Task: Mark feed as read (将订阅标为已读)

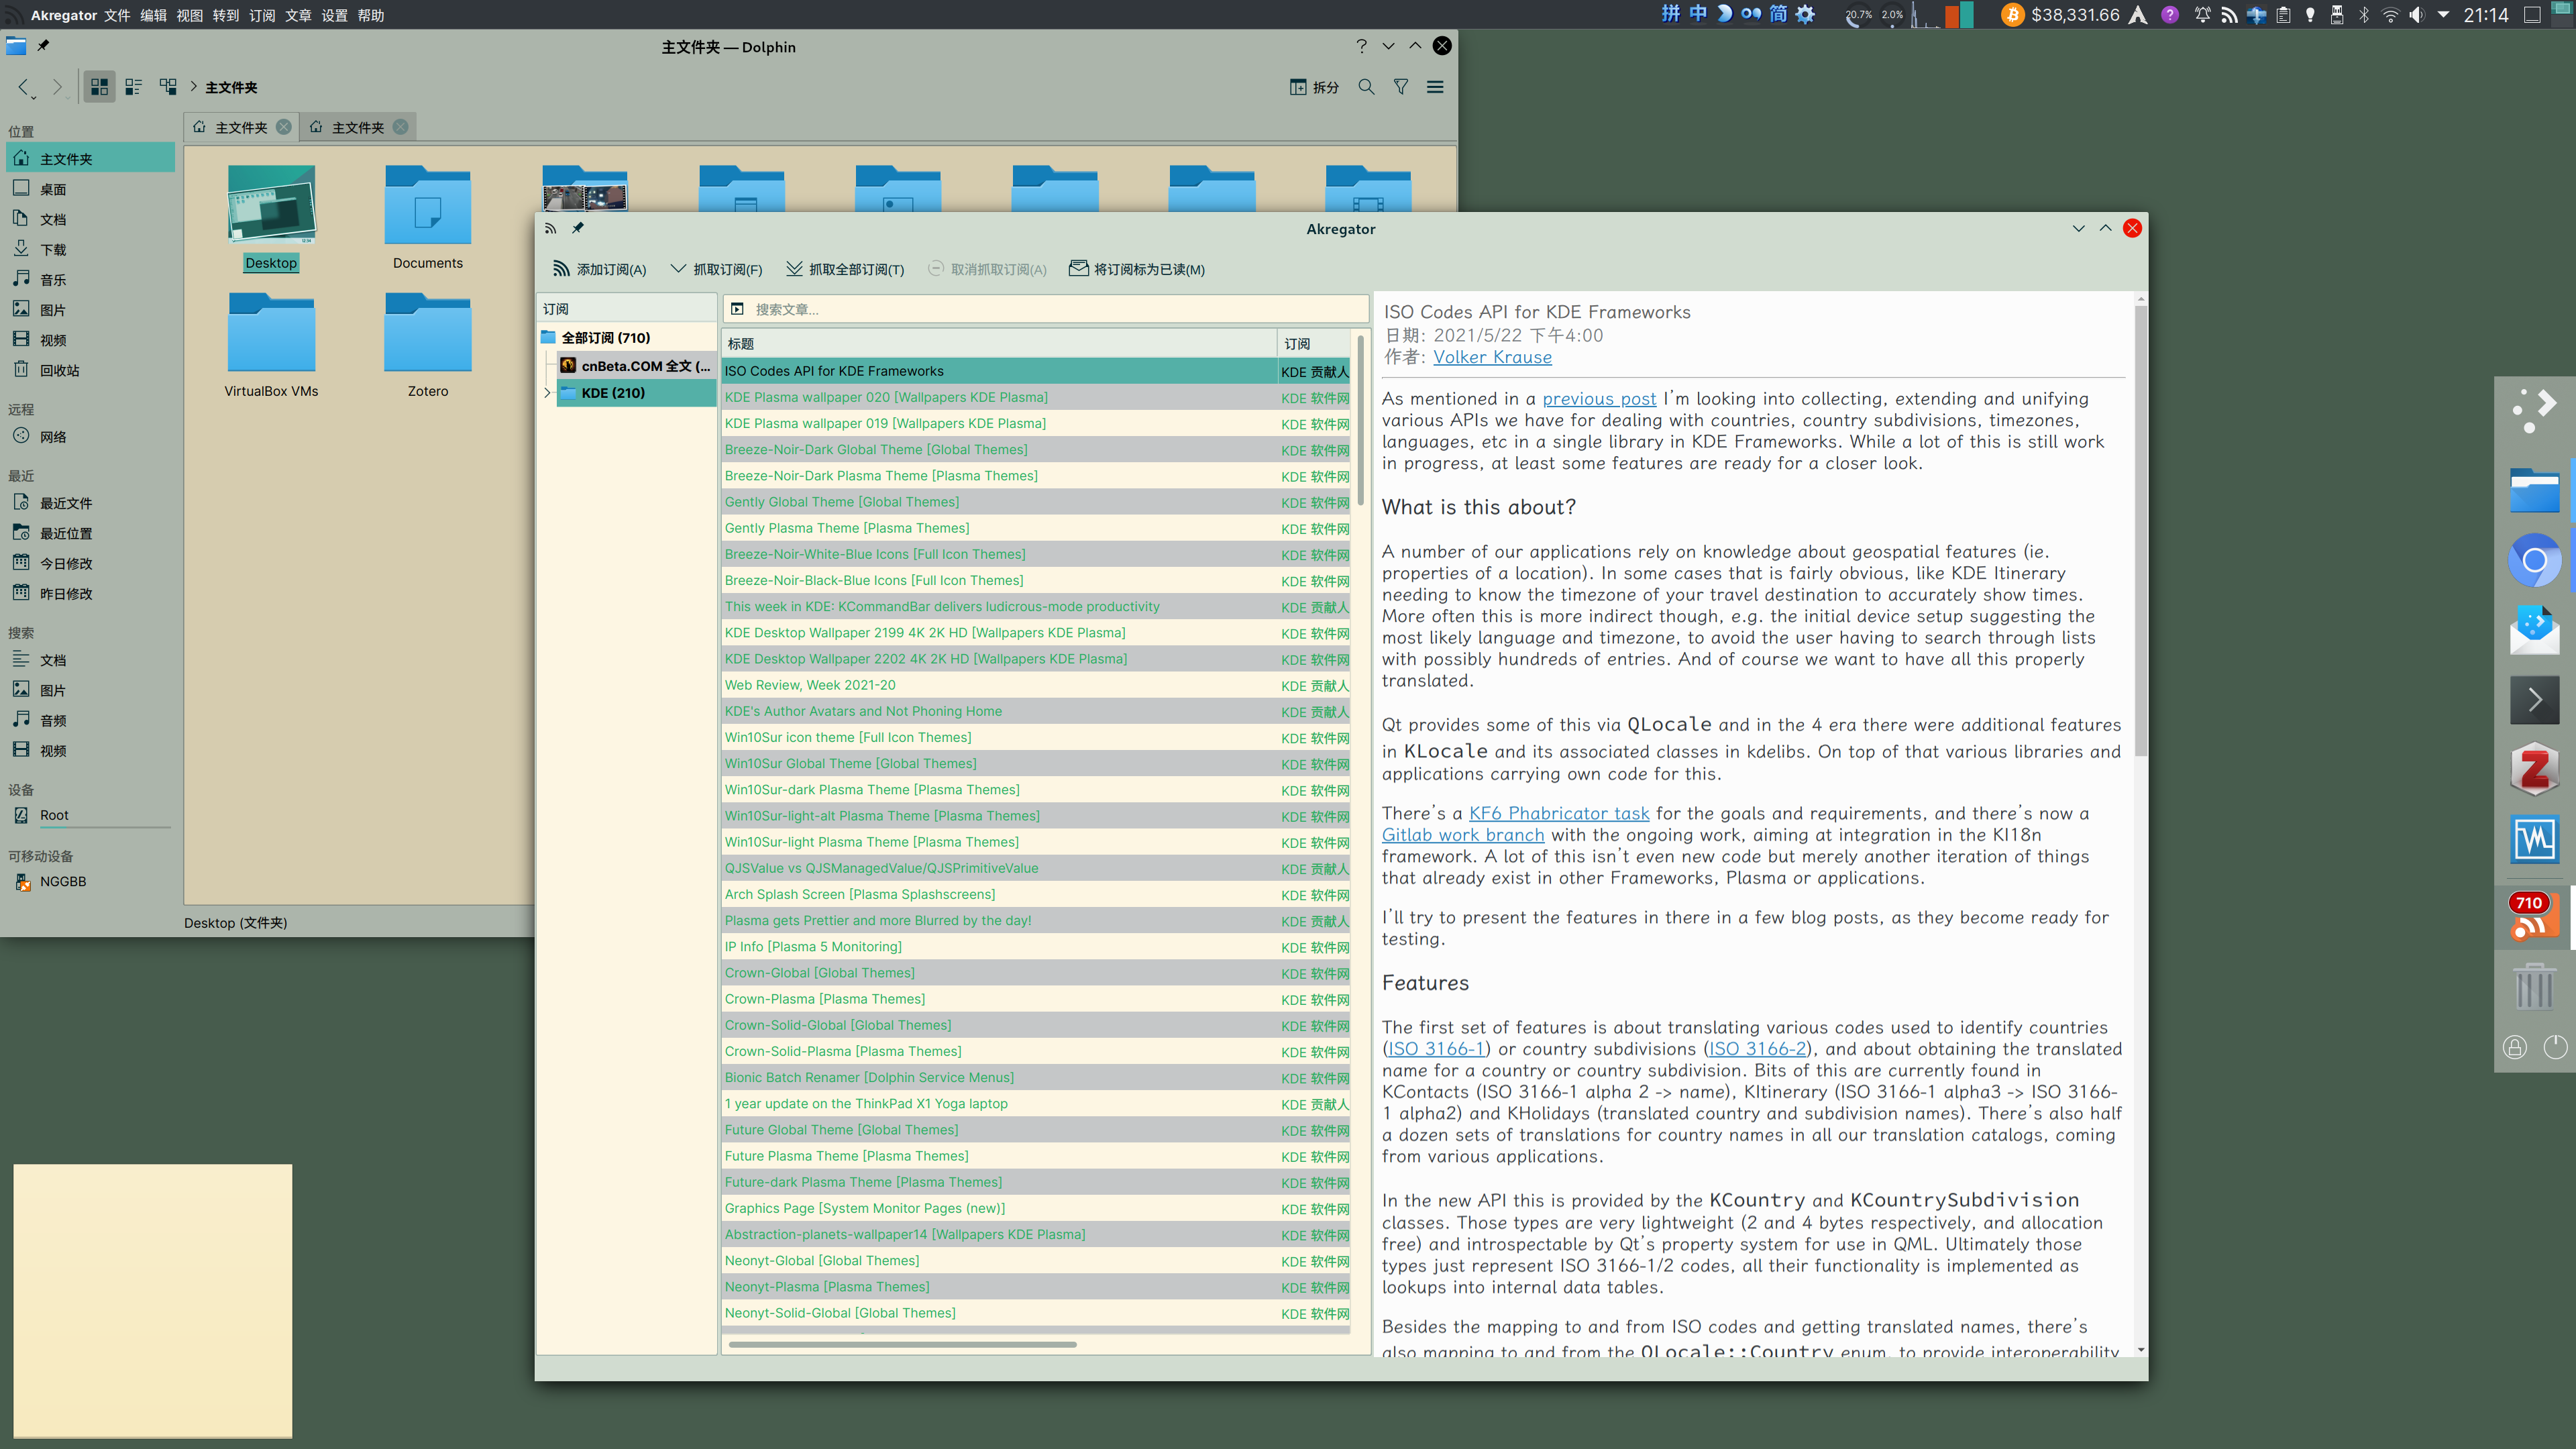Action: pos(1137,269)
